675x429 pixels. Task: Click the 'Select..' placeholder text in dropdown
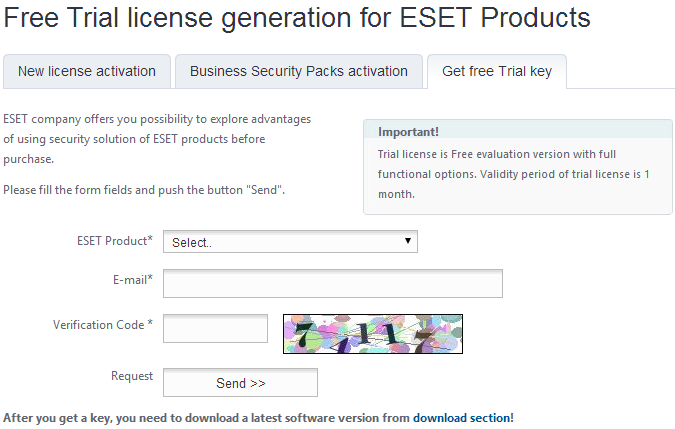(x=192, y=243)
